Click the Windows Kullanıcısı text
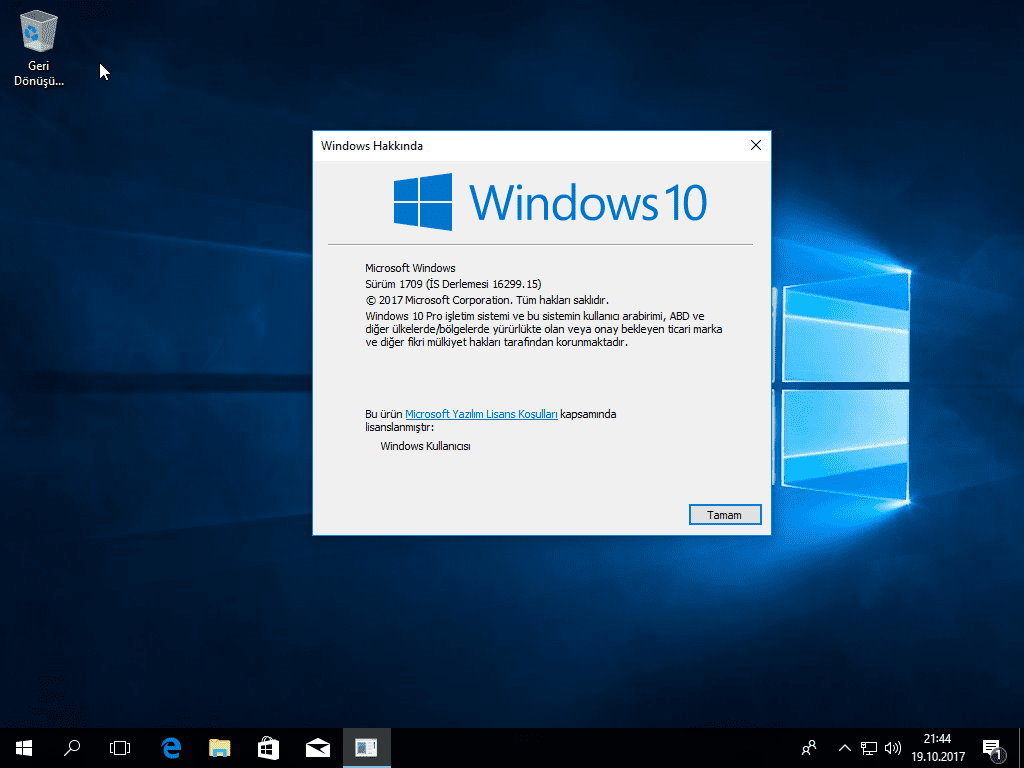 click(x=425, y=446)
